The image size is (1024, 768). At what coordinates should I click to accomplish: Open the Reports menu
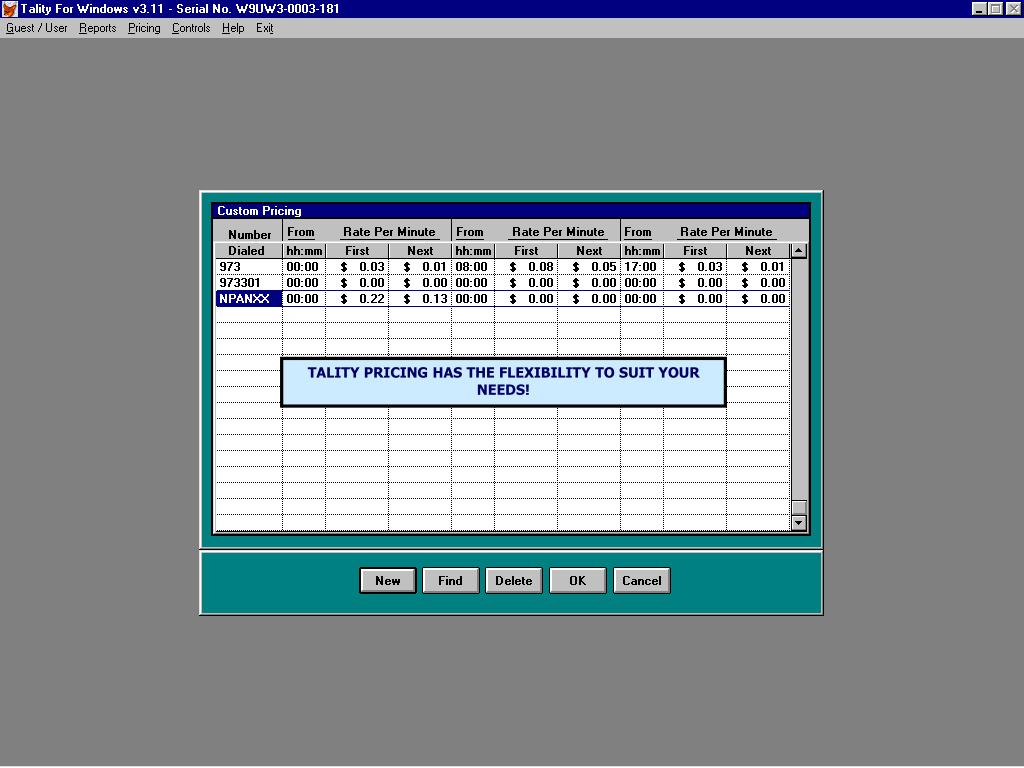pyautogui.click(x=97, y=28)
